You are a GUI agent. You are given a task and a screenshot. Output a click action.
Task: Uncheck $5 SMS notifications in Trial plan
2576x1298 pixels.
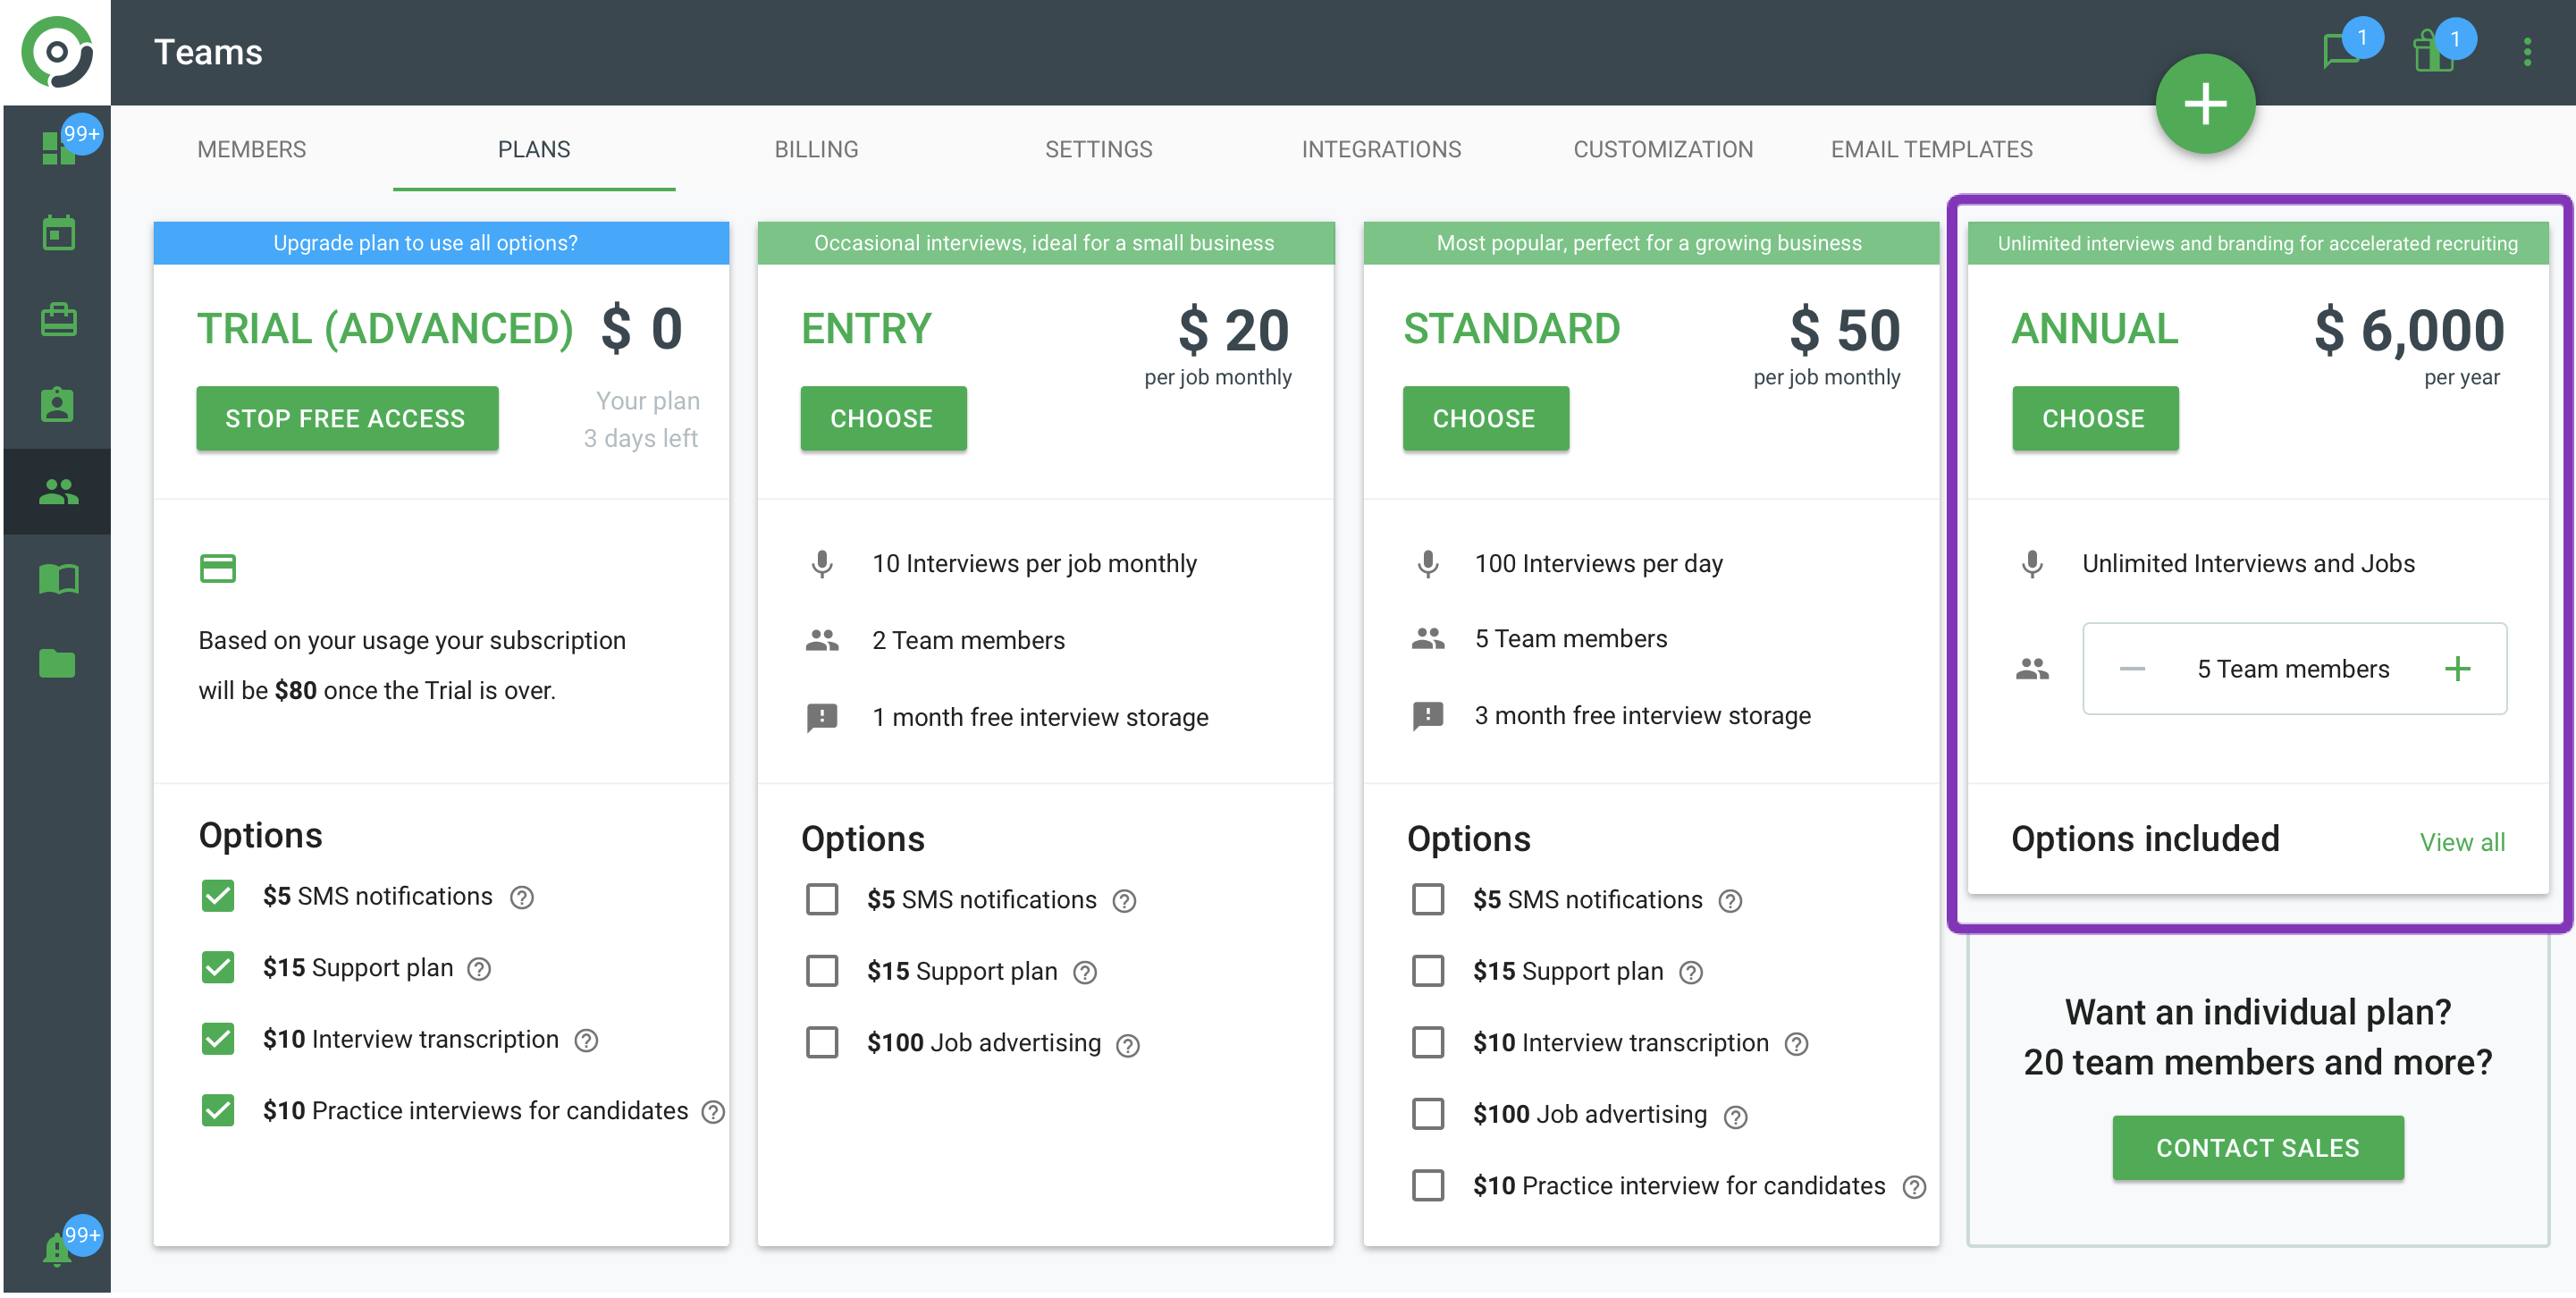[x=217, y=897]
